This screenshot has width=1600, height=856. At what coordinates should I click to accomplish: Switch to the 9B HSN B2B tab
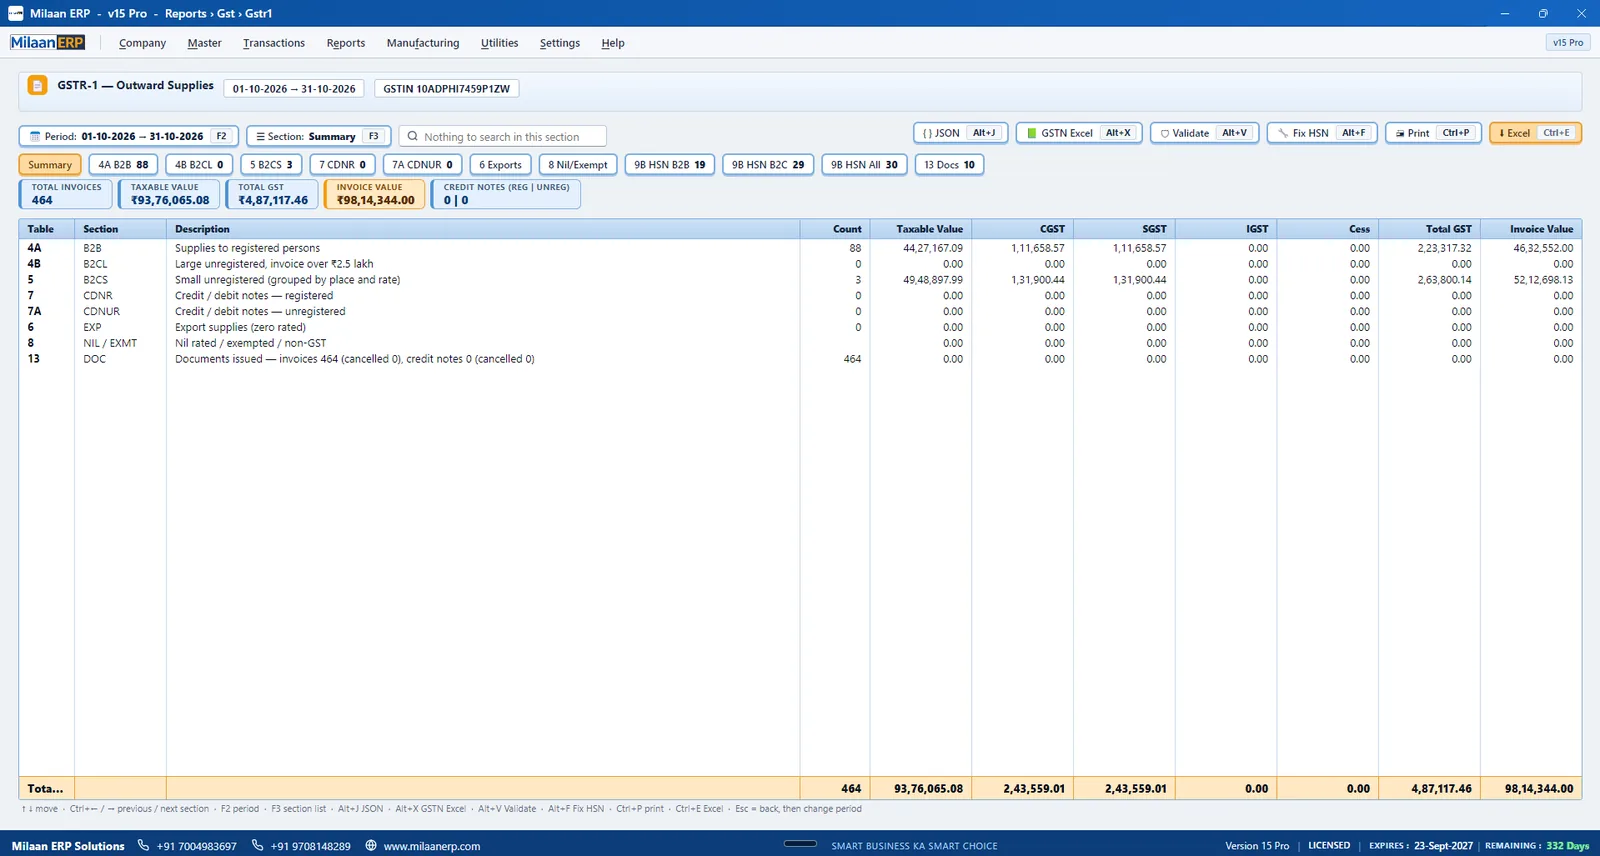pos(669,165)
